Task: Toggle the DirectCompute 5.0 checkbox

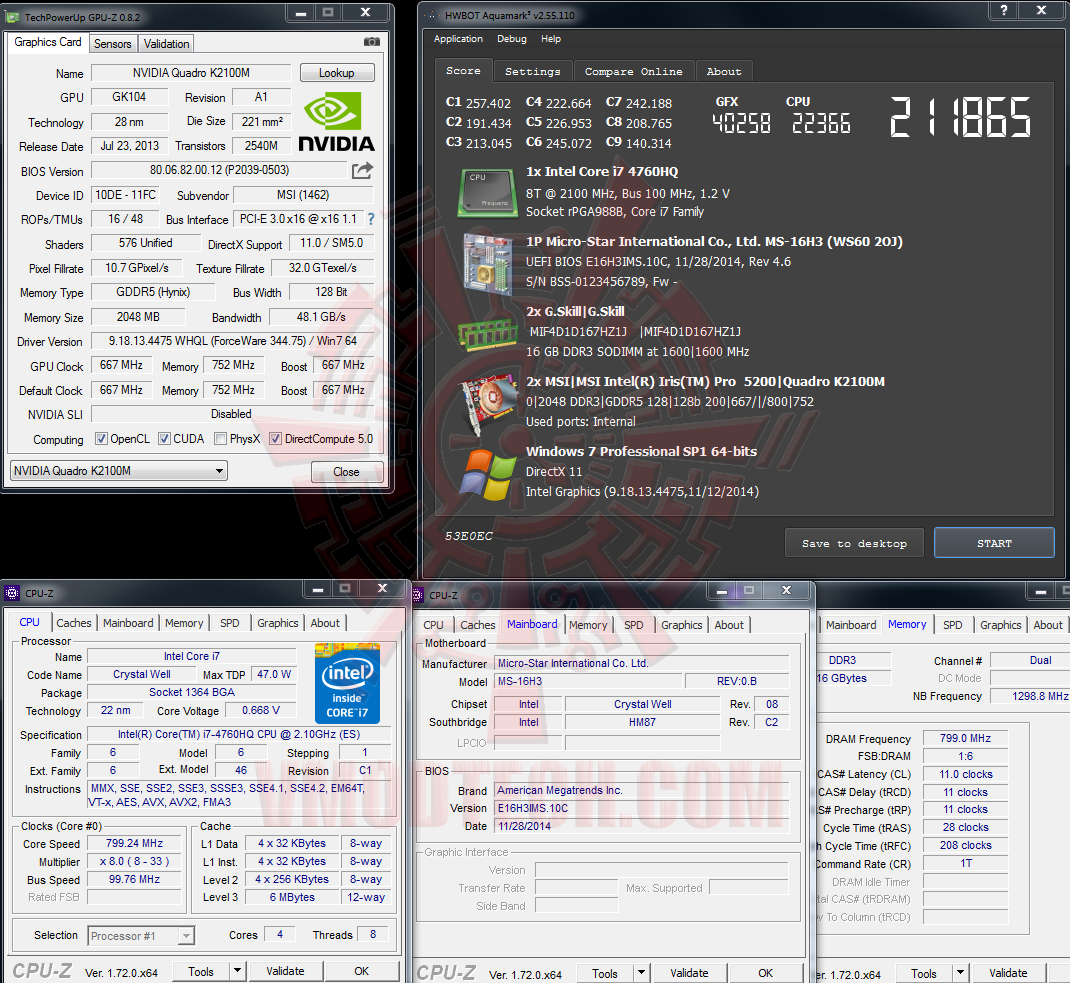Action: tap(275, 439)
